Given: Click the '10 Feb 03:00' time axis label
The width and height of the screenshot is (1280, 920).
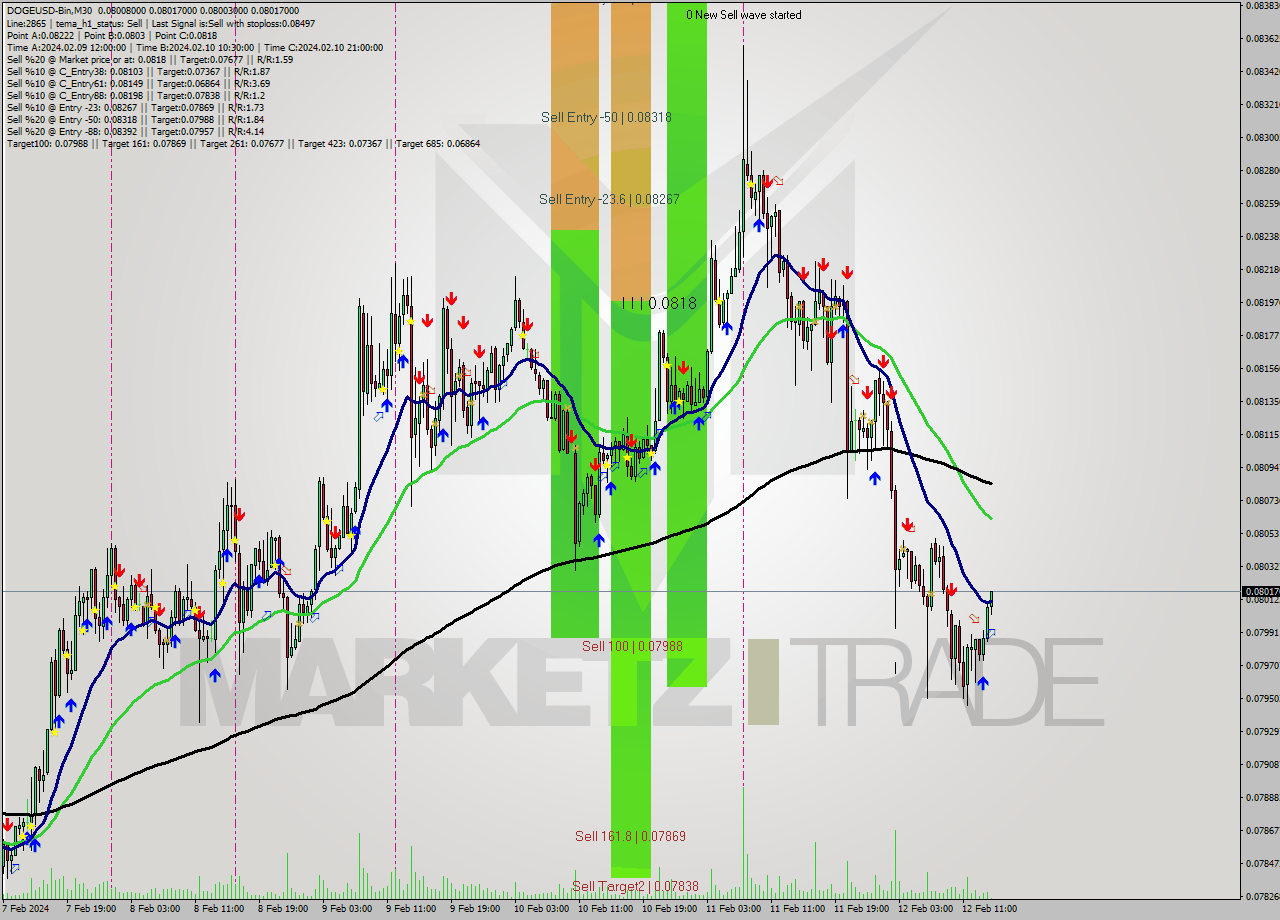Looking at the screenshot, I should coord(541,909).
